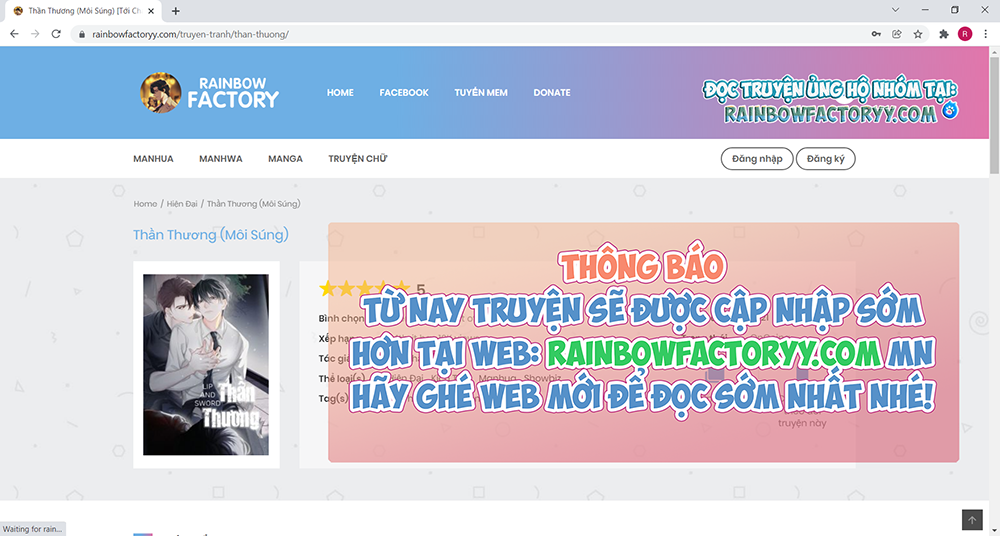Click the Thần Thương cover thumbnail
The height and width of the screenshot is (536, 1000).
pos(206,365)
